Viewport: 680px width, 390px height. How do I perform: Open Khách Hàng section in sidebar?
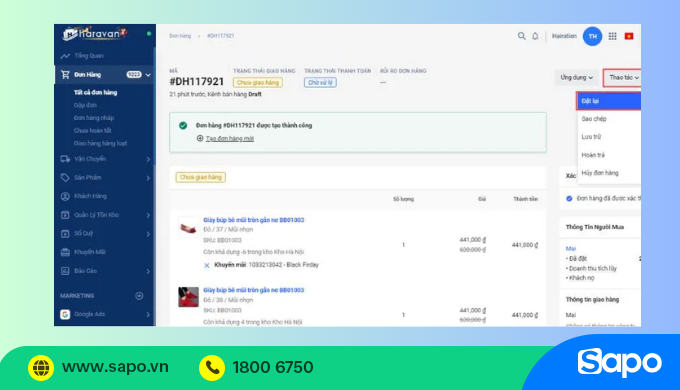[x=90, y=196]
